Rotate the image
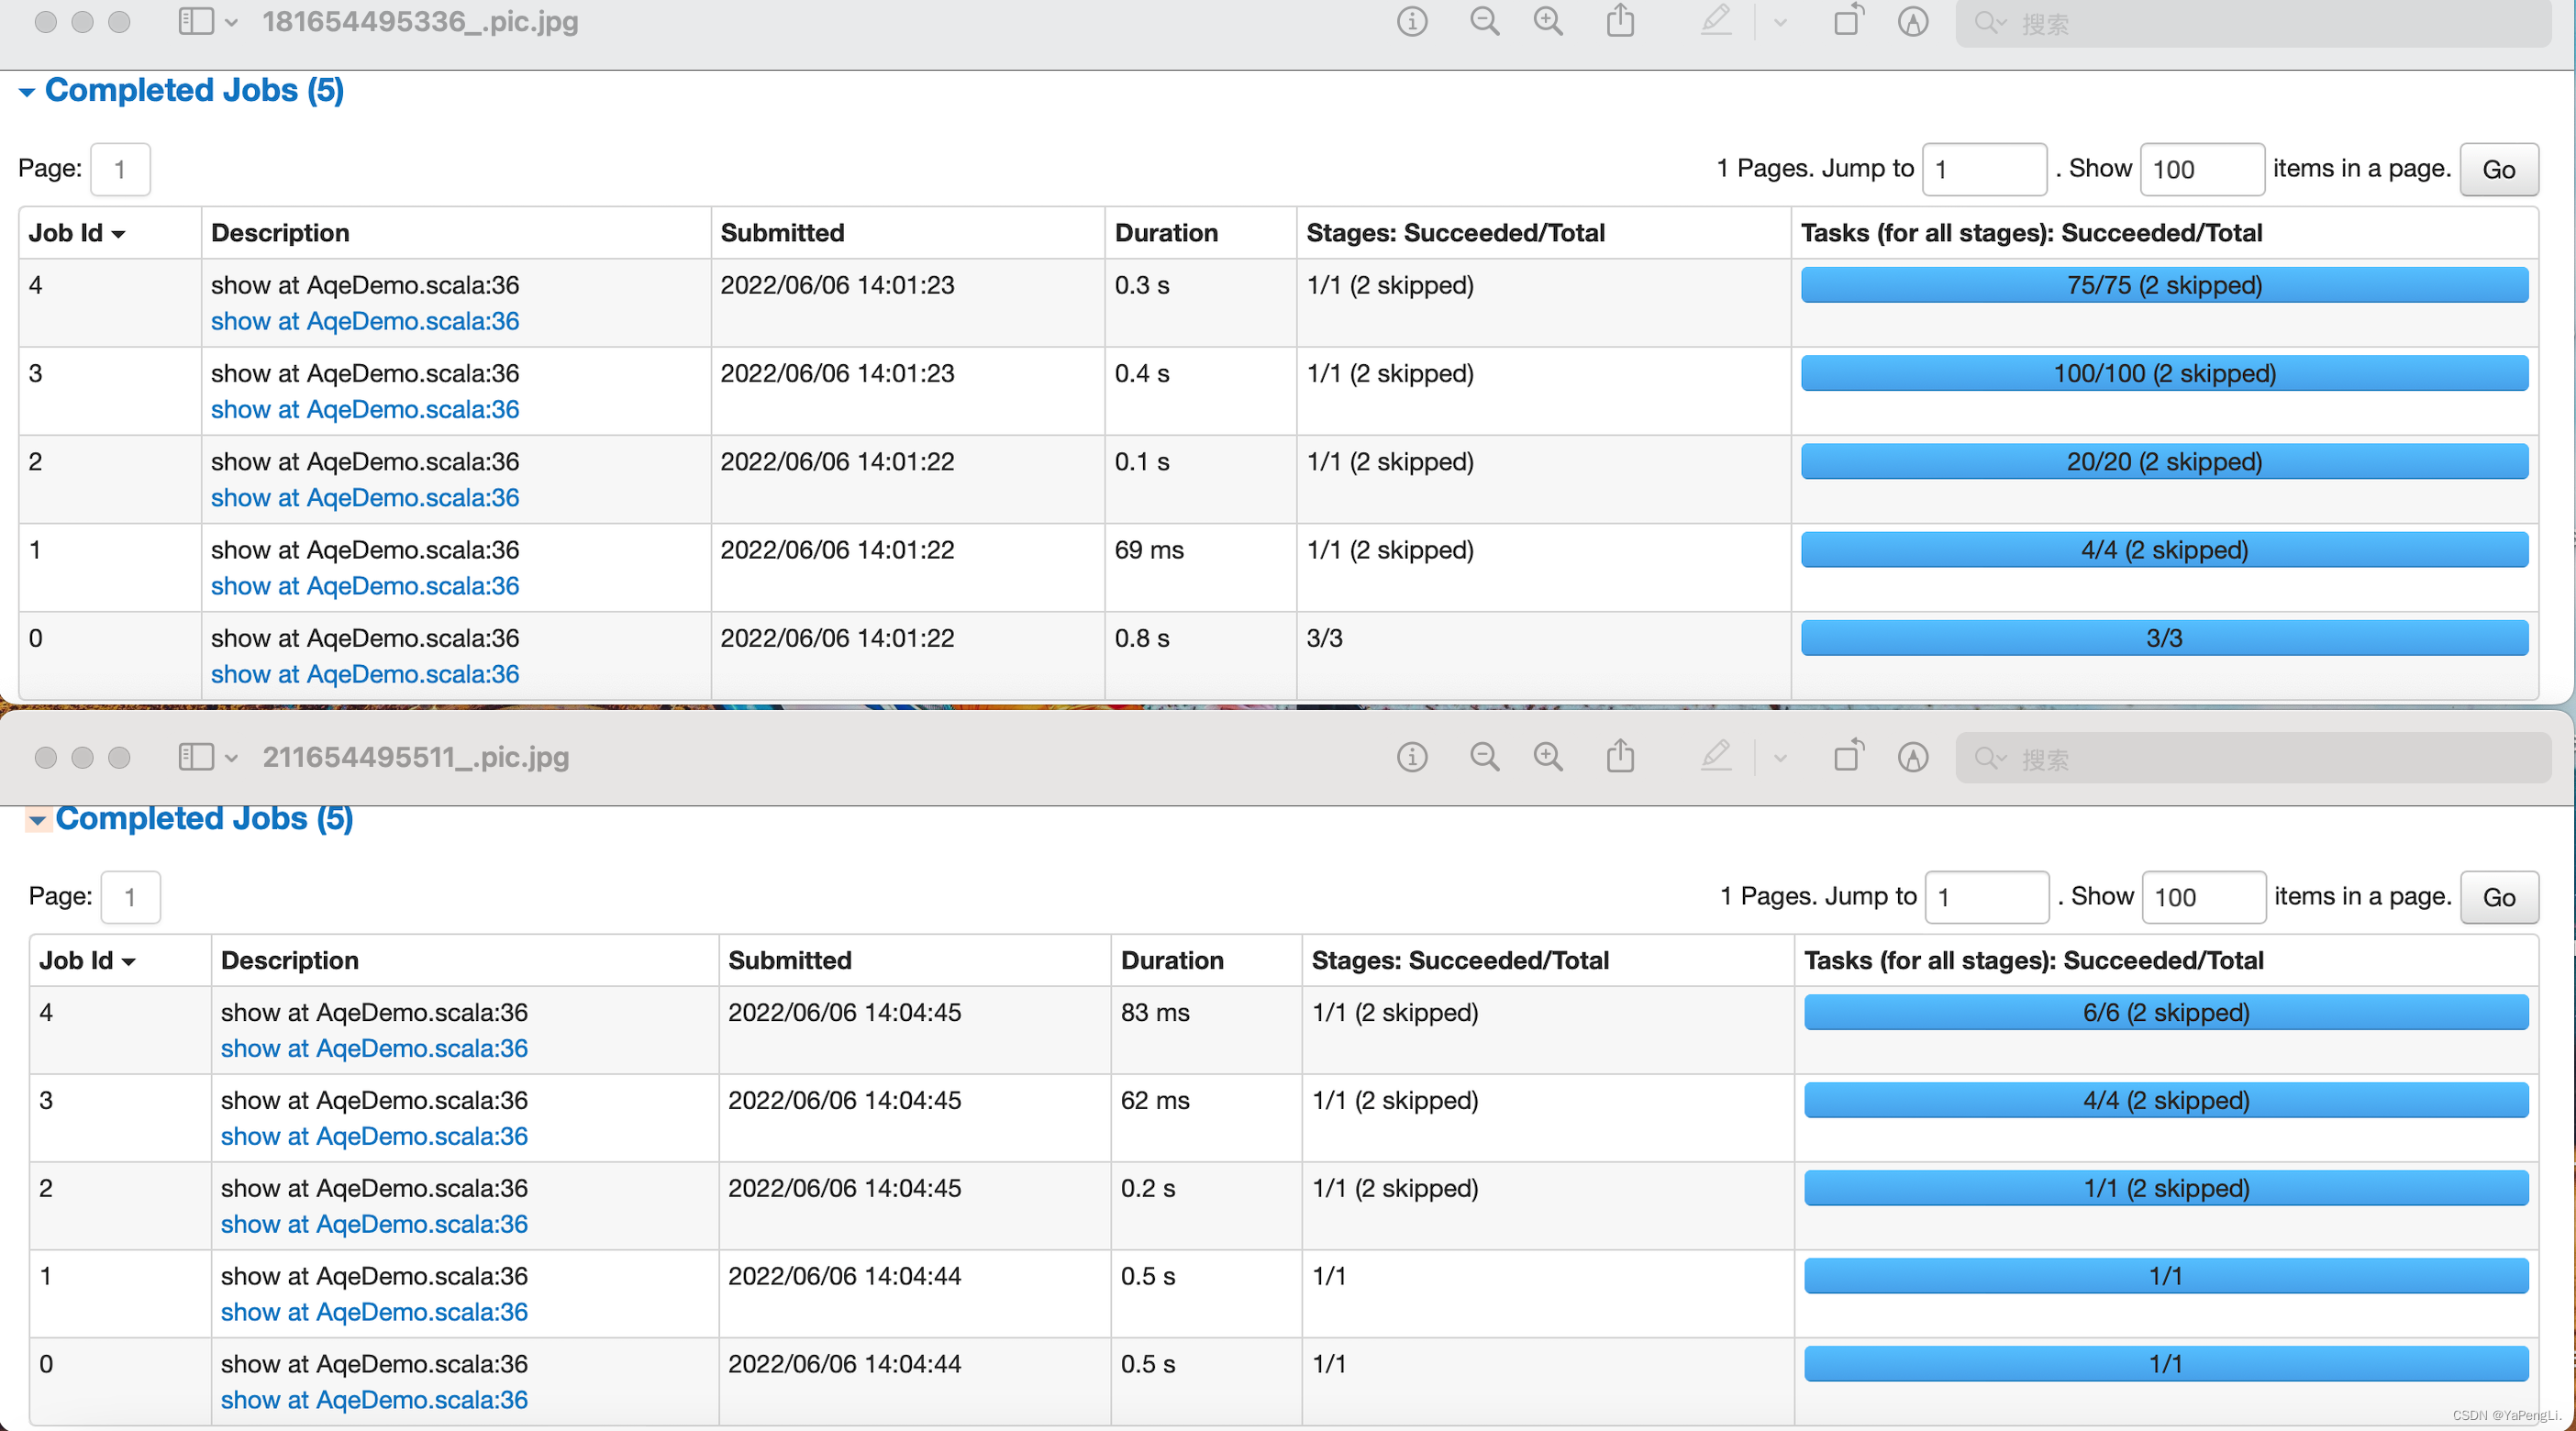Viewport: 2576px width, 1431px height. [1847, 21]
